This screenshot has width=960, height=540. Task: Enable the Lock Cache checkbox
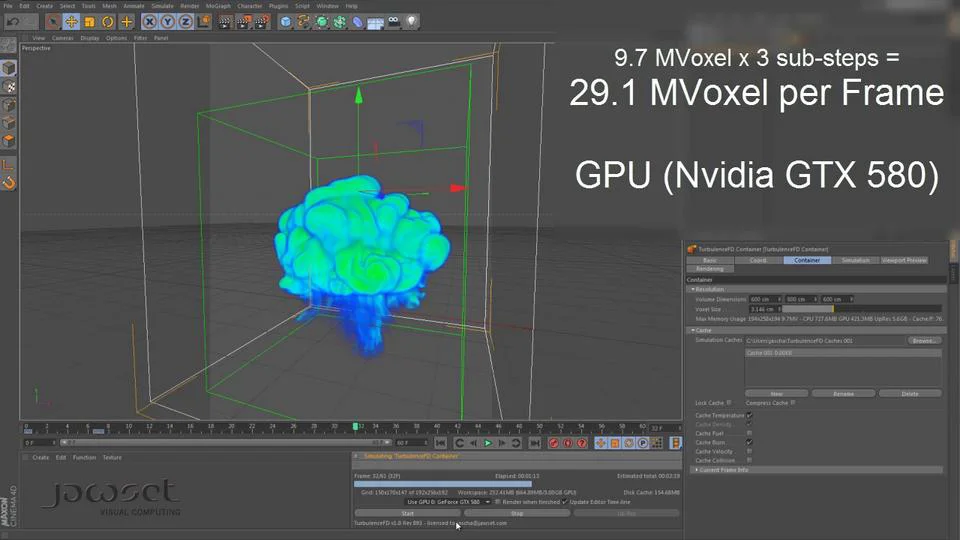[x=729, y=403]
